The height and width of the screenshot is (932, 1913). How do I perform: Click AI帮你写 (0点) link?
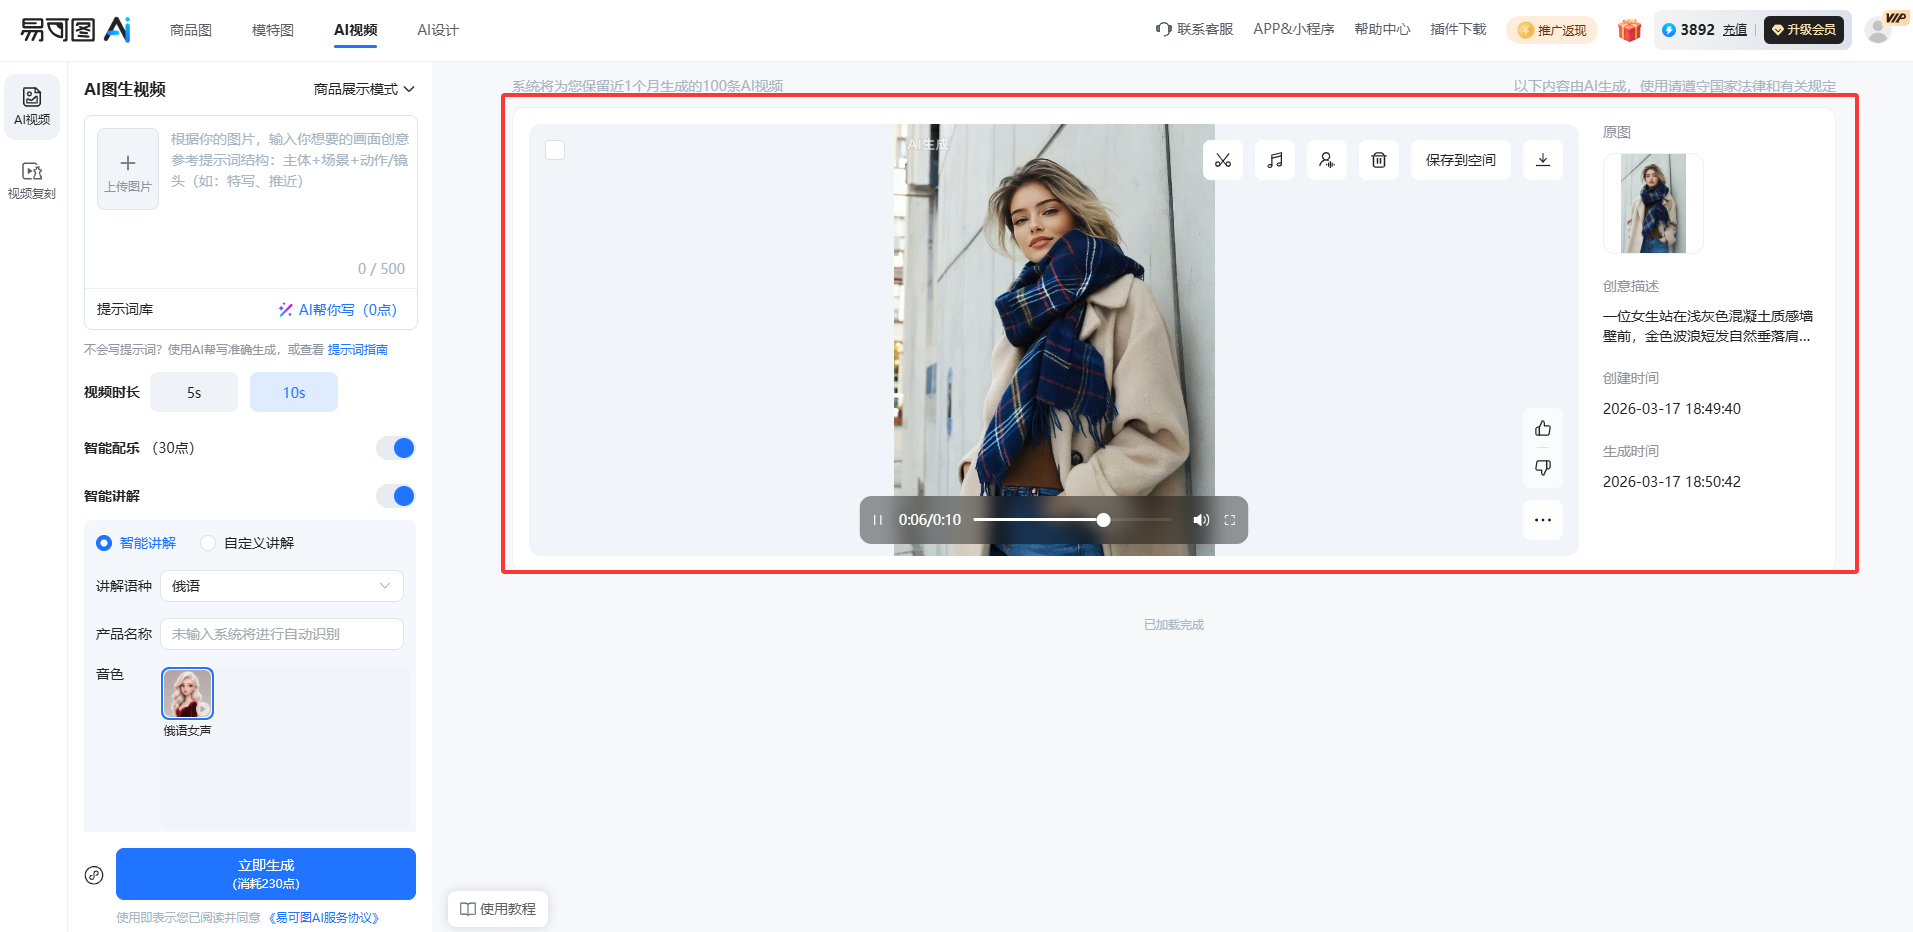click(338, 310)
